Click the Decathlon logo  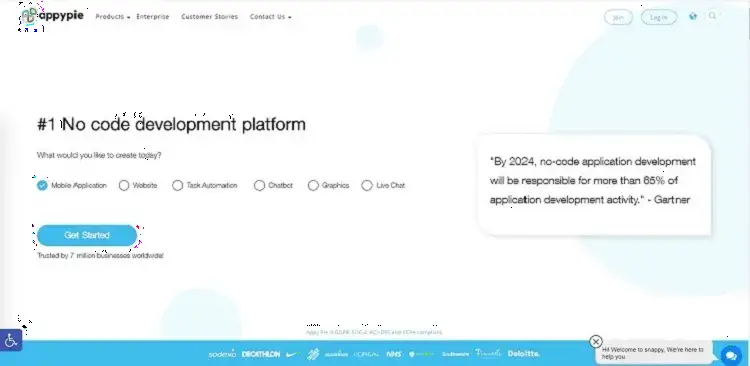point(261,354)
